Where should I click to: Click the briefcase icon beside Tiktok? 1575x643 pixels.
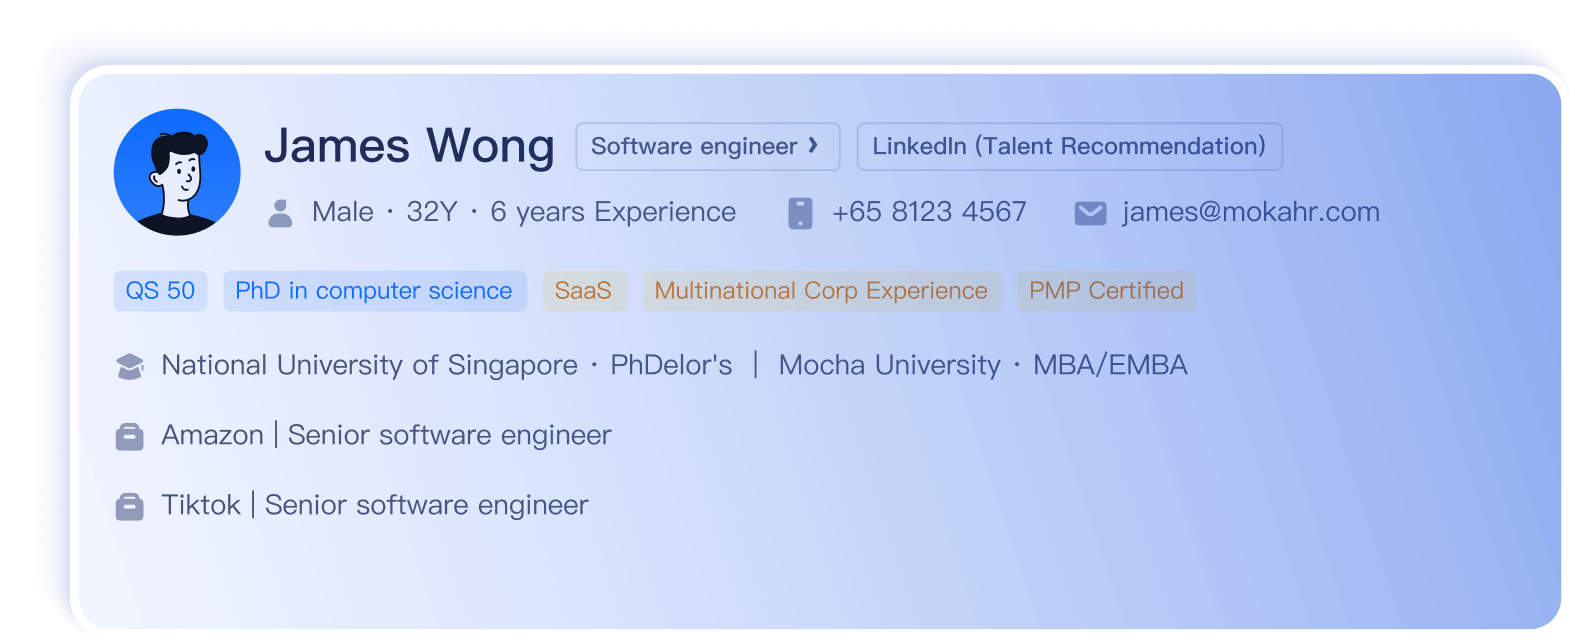[130, 506]
